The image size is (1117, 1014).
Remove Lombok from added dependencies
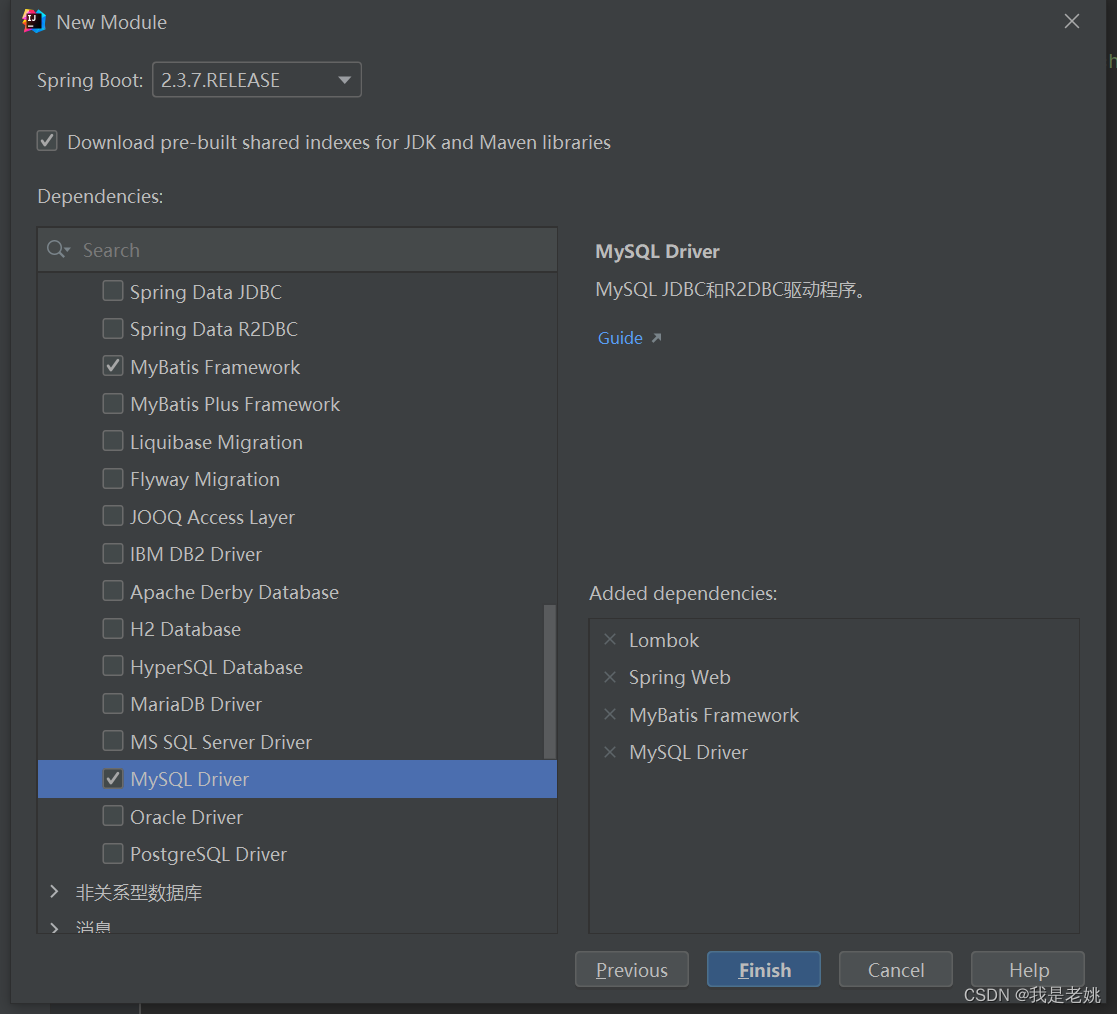[610, 639]
